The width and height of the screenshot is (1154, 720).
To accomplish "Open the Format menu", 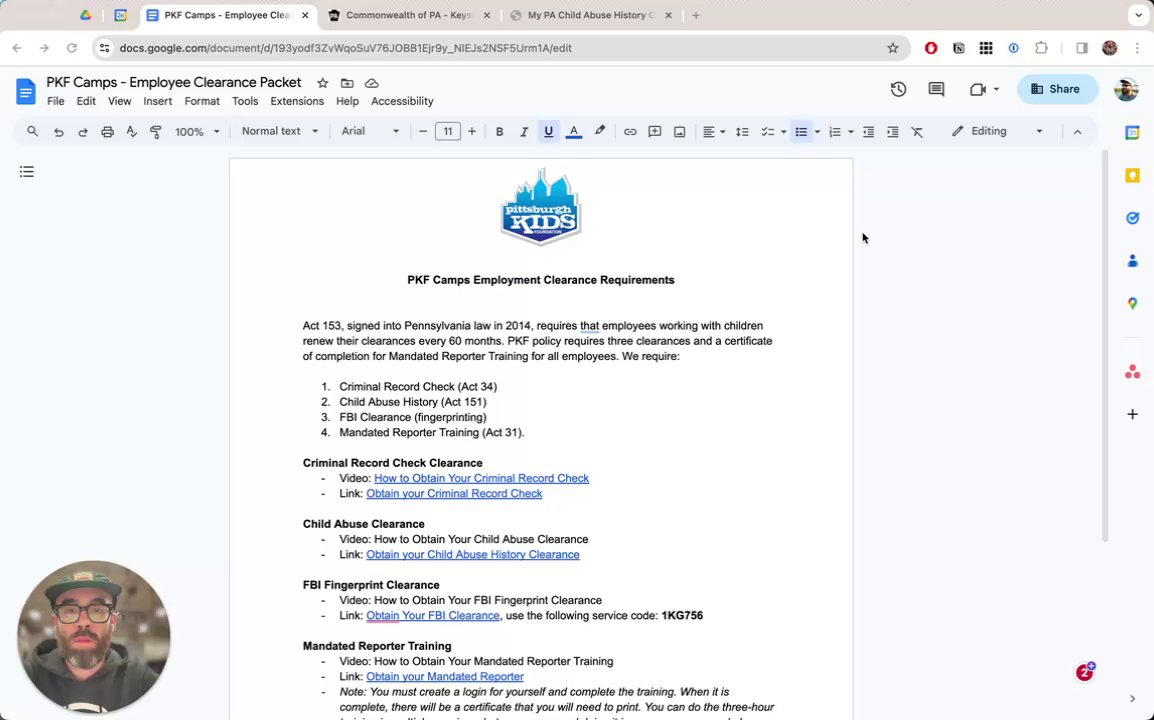I will [x=202, y=102].
